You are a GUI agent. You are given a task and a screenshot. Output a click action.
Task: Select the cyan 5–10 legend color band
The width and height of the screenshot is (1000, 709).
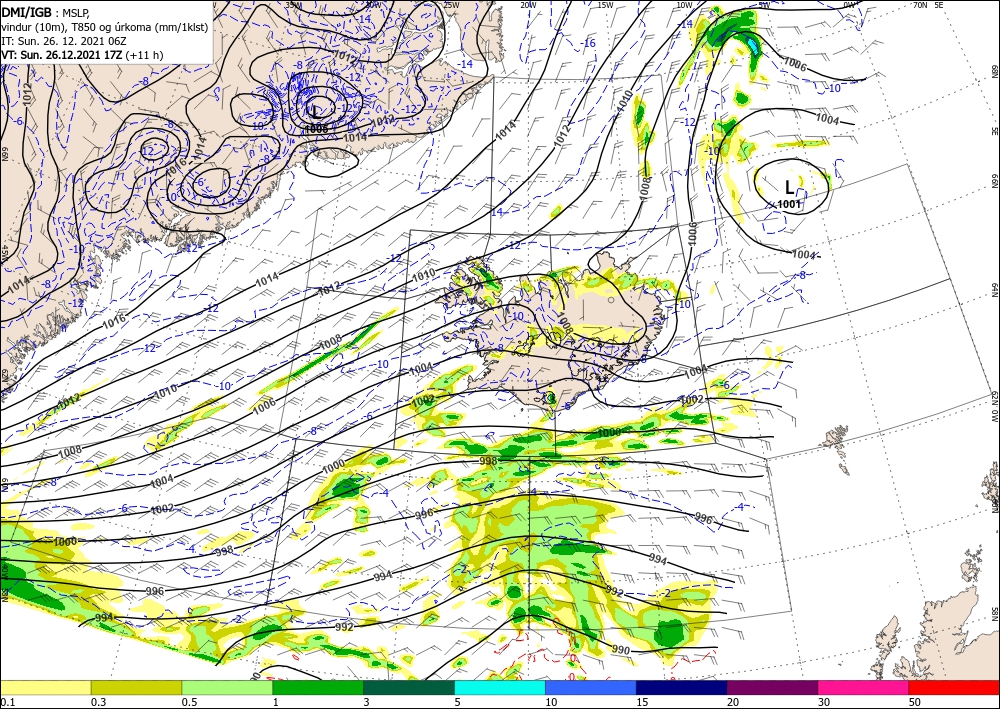(500, 688)
